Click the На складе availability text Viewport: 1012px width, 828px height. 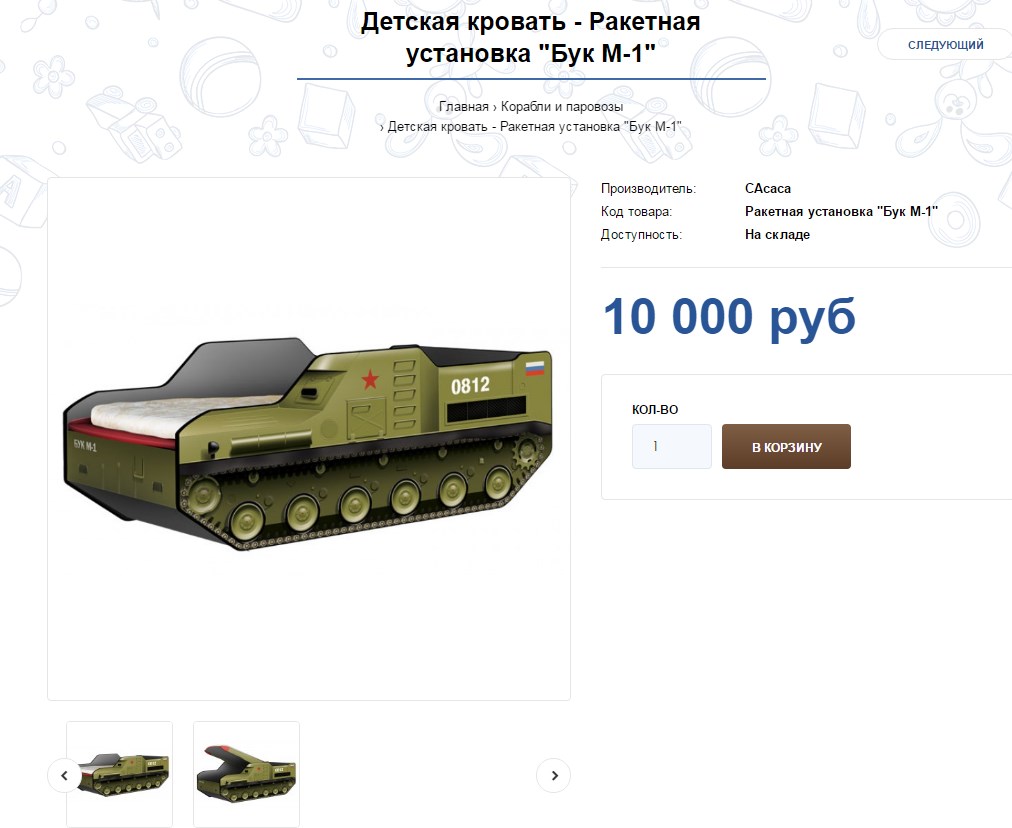[x=777, y=234]
